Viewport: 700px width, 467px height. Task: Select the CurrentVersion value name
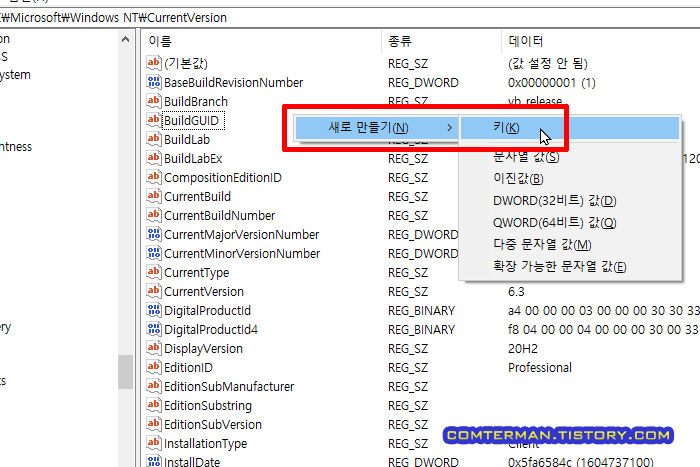click(204, 291)
